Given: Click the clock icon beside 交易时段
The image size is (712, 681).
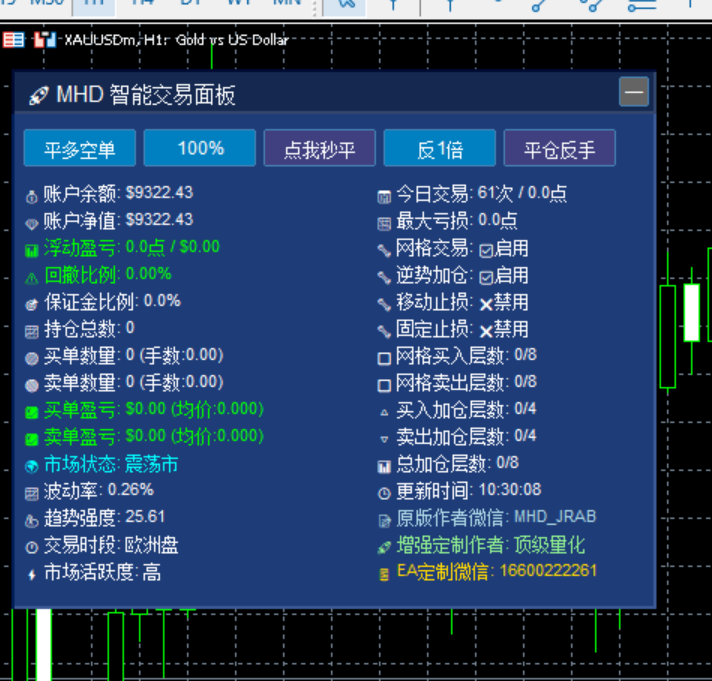Looking at the screenshot, I should coord(32,548).
